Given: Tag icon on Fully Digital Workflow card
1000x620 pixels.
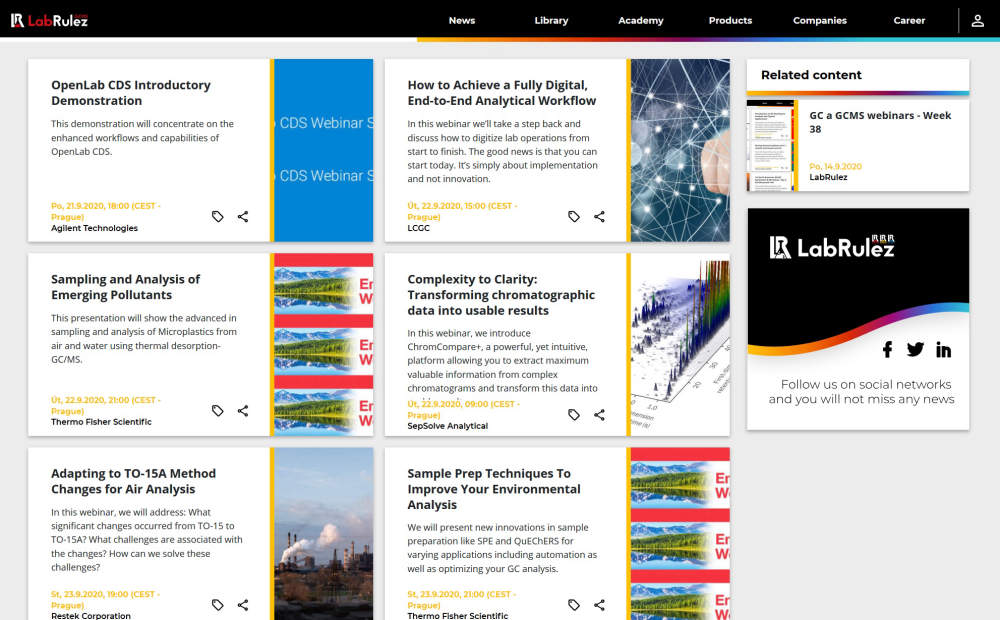Looking at the screenshot, I should (x=574, y=217).
